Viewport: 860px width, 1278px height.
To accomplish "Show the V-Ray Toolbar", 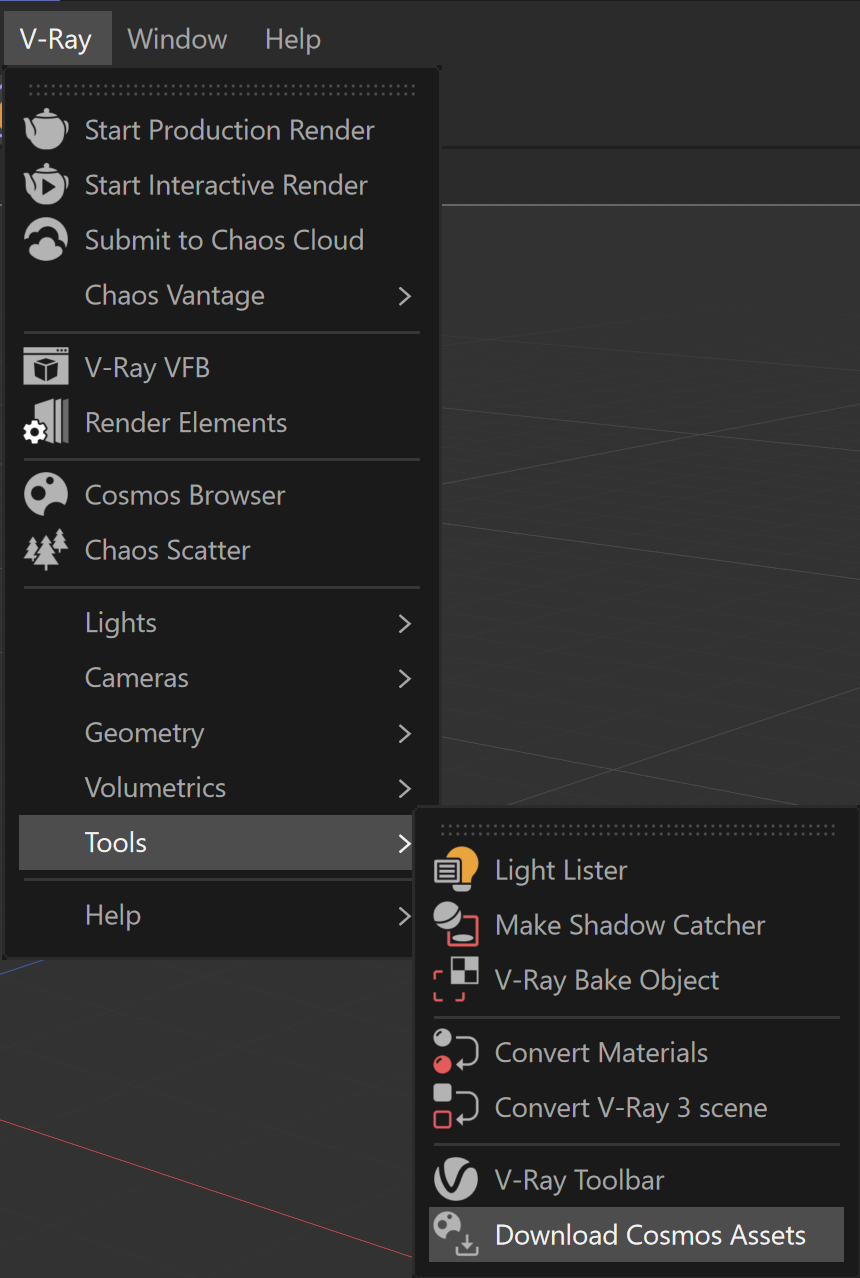I will 636,1180.
